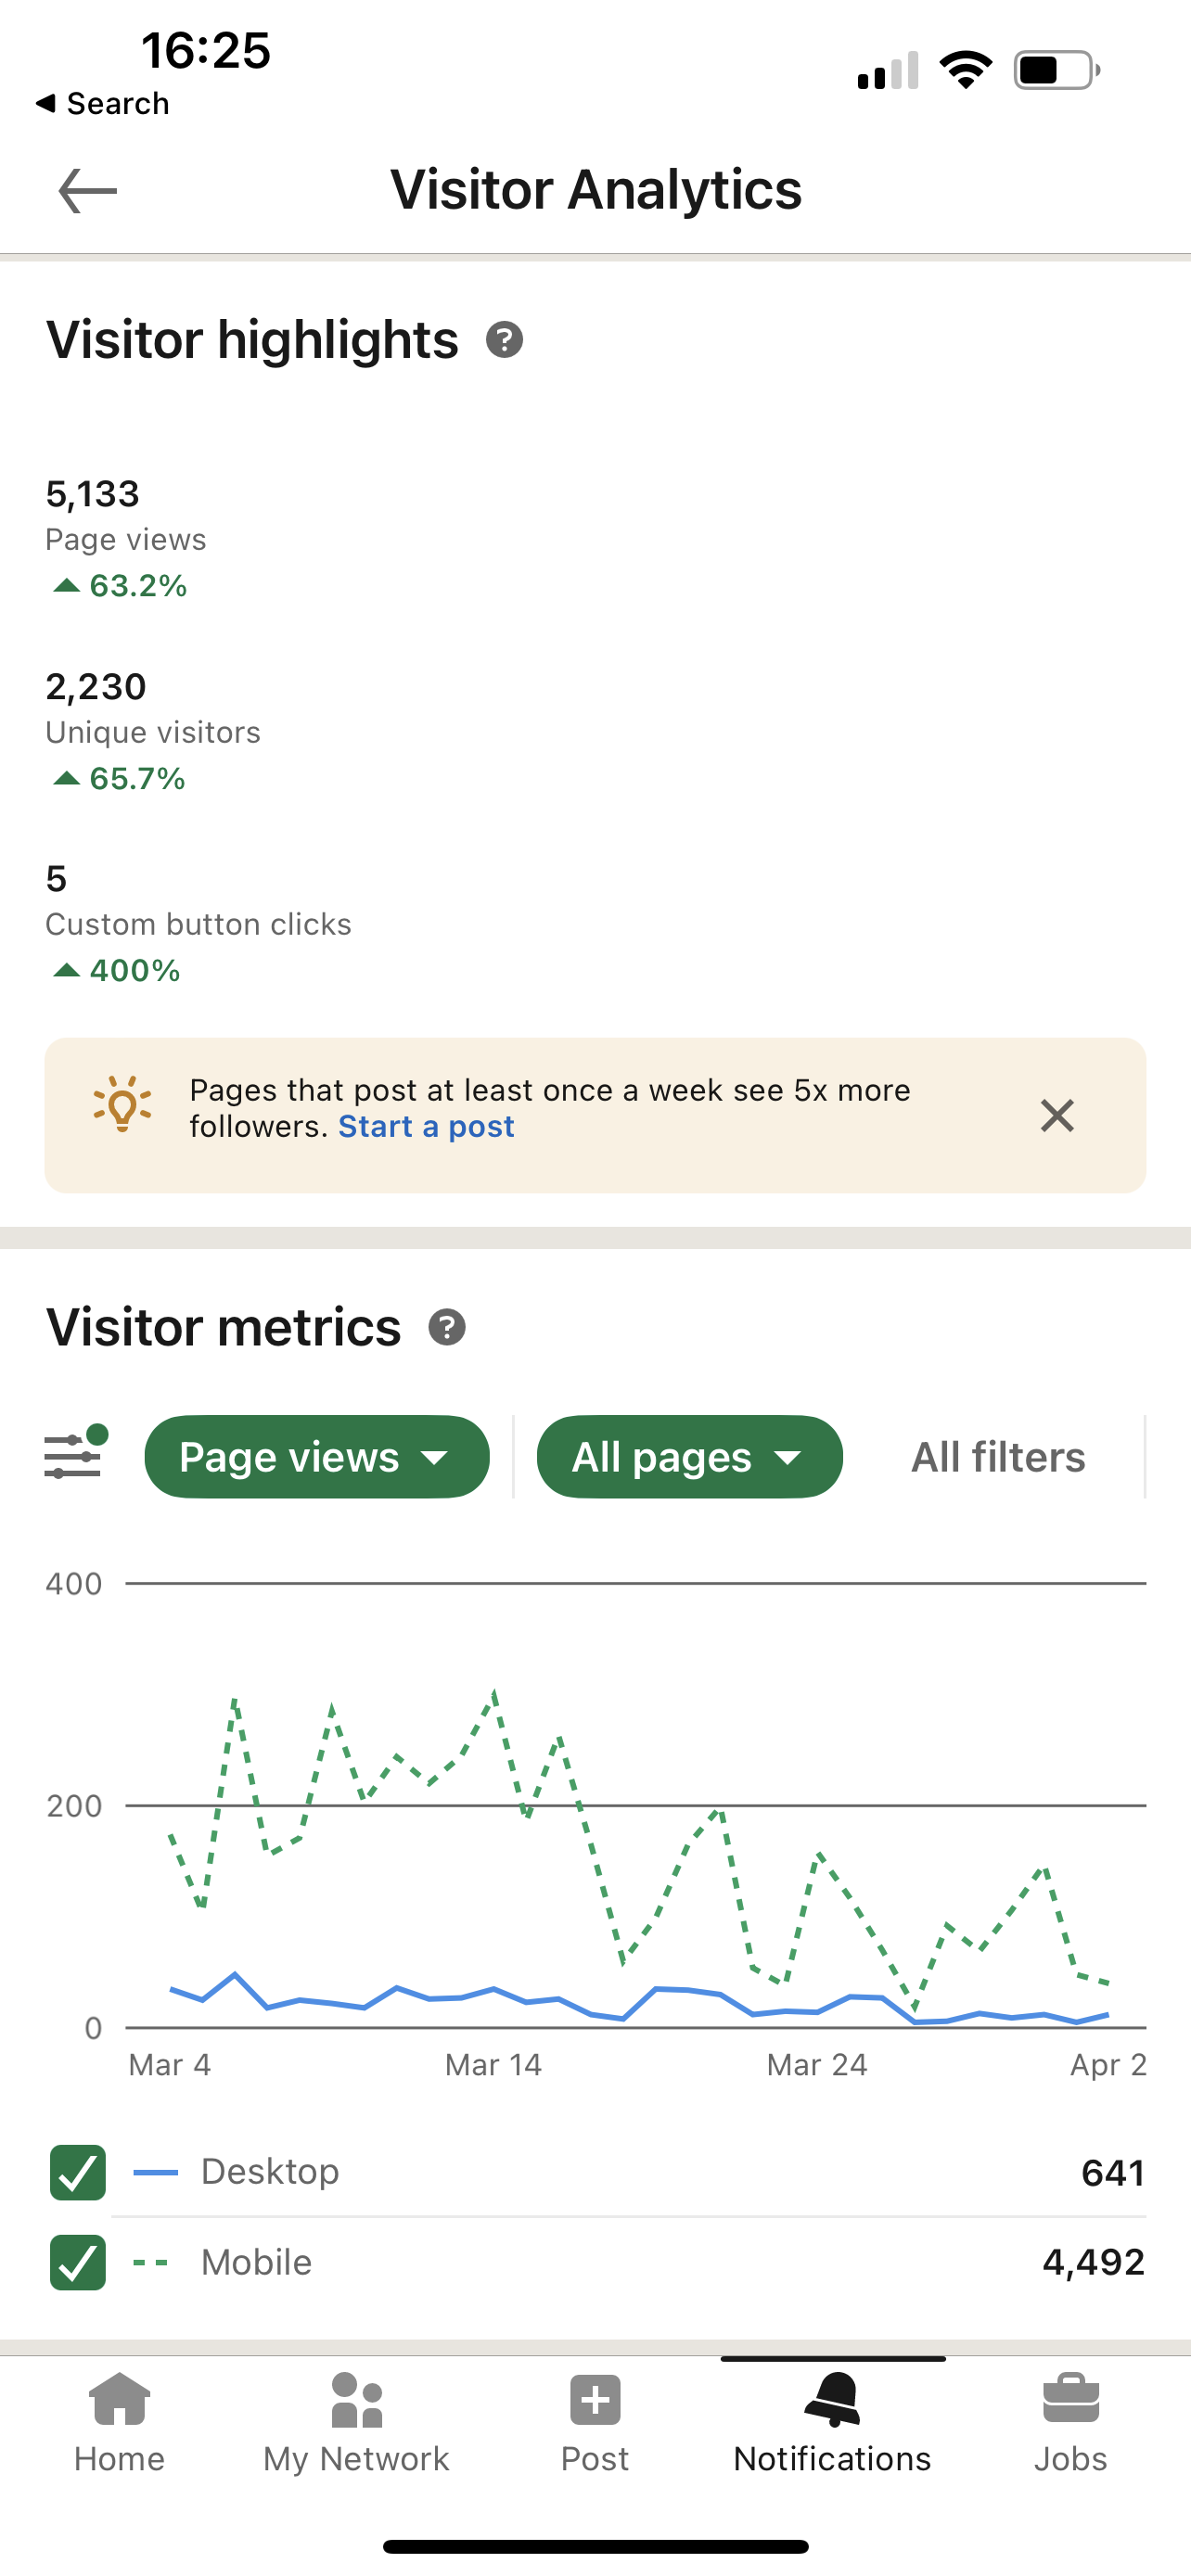1191x2576 pixels.
Task: Open Visitor metrics help icon
Action: point(446,1327)
